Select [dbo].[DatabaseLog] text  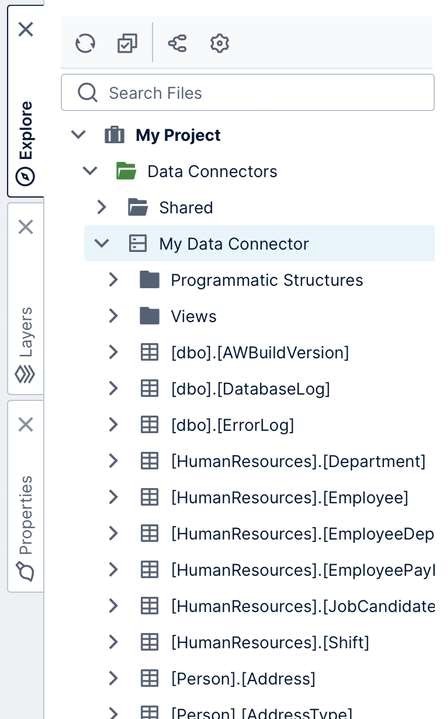250,389
